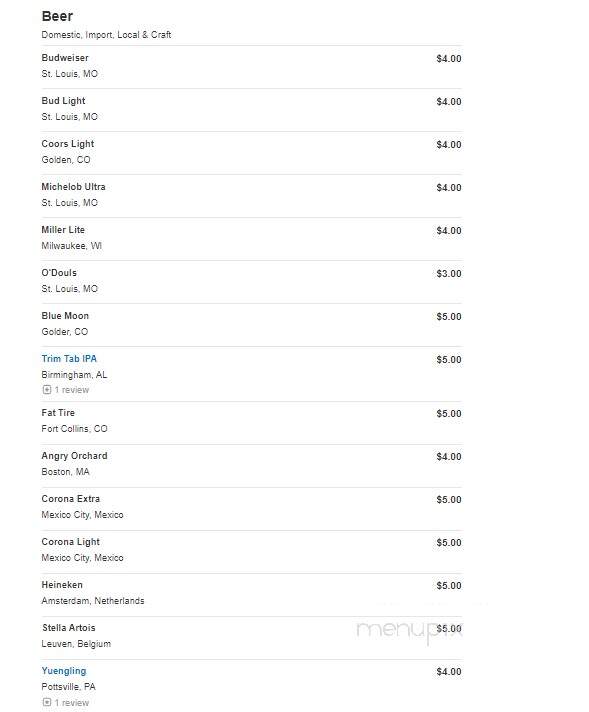Click the Beer section heading

pyautogui.click(x=57, y=16)
